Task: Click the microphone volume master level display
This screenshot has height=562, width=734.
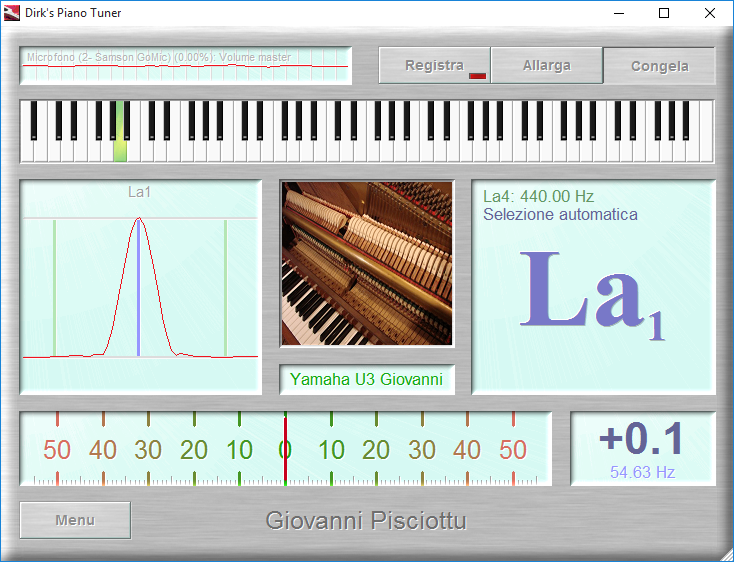Action: coord(185,66)
